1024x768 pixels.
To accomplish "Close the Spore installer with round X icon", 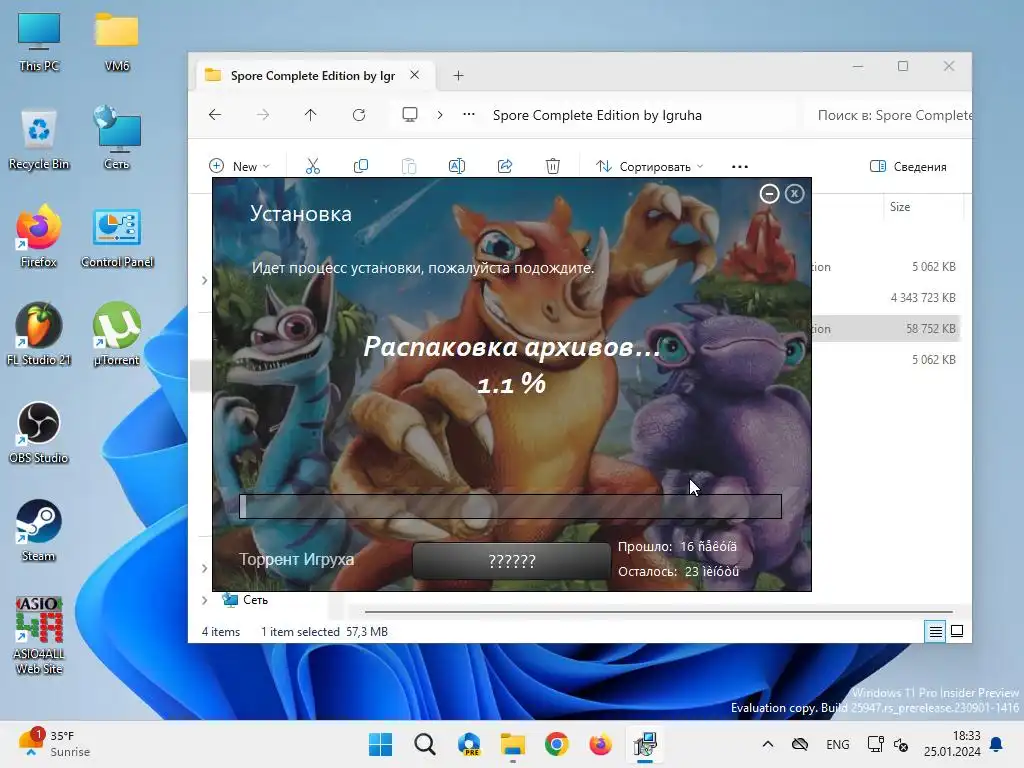I will coord(794,194).
